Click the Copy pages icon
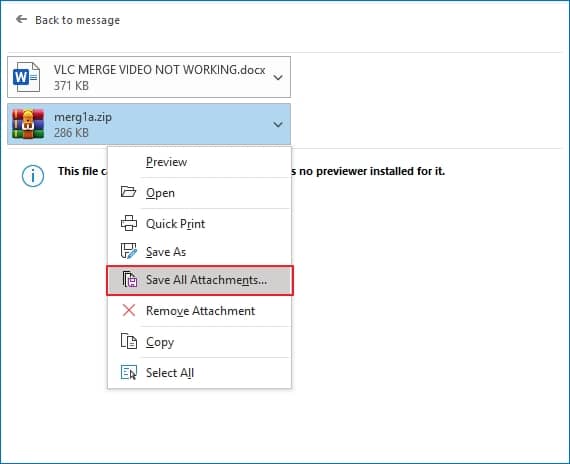 129,341
